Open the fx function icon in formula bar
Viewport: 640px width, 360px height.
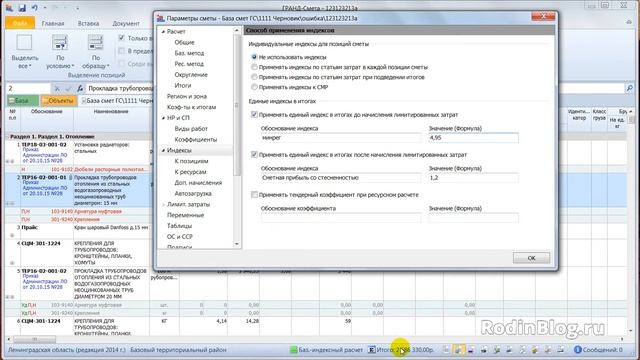[80, 88]
